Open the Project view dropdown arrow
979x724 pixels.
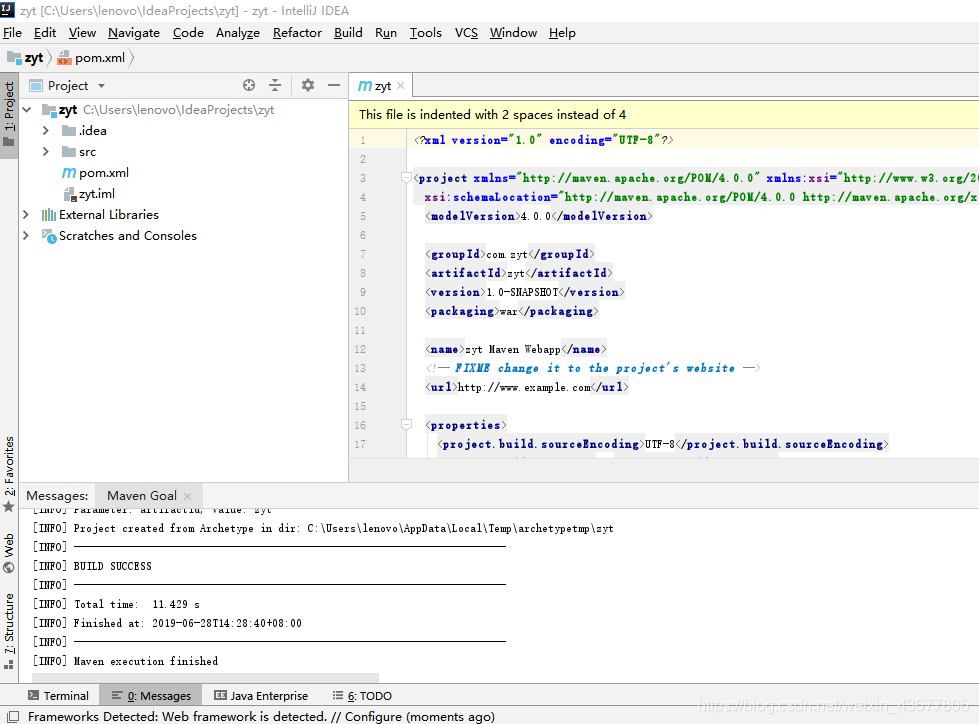point(101,86)
